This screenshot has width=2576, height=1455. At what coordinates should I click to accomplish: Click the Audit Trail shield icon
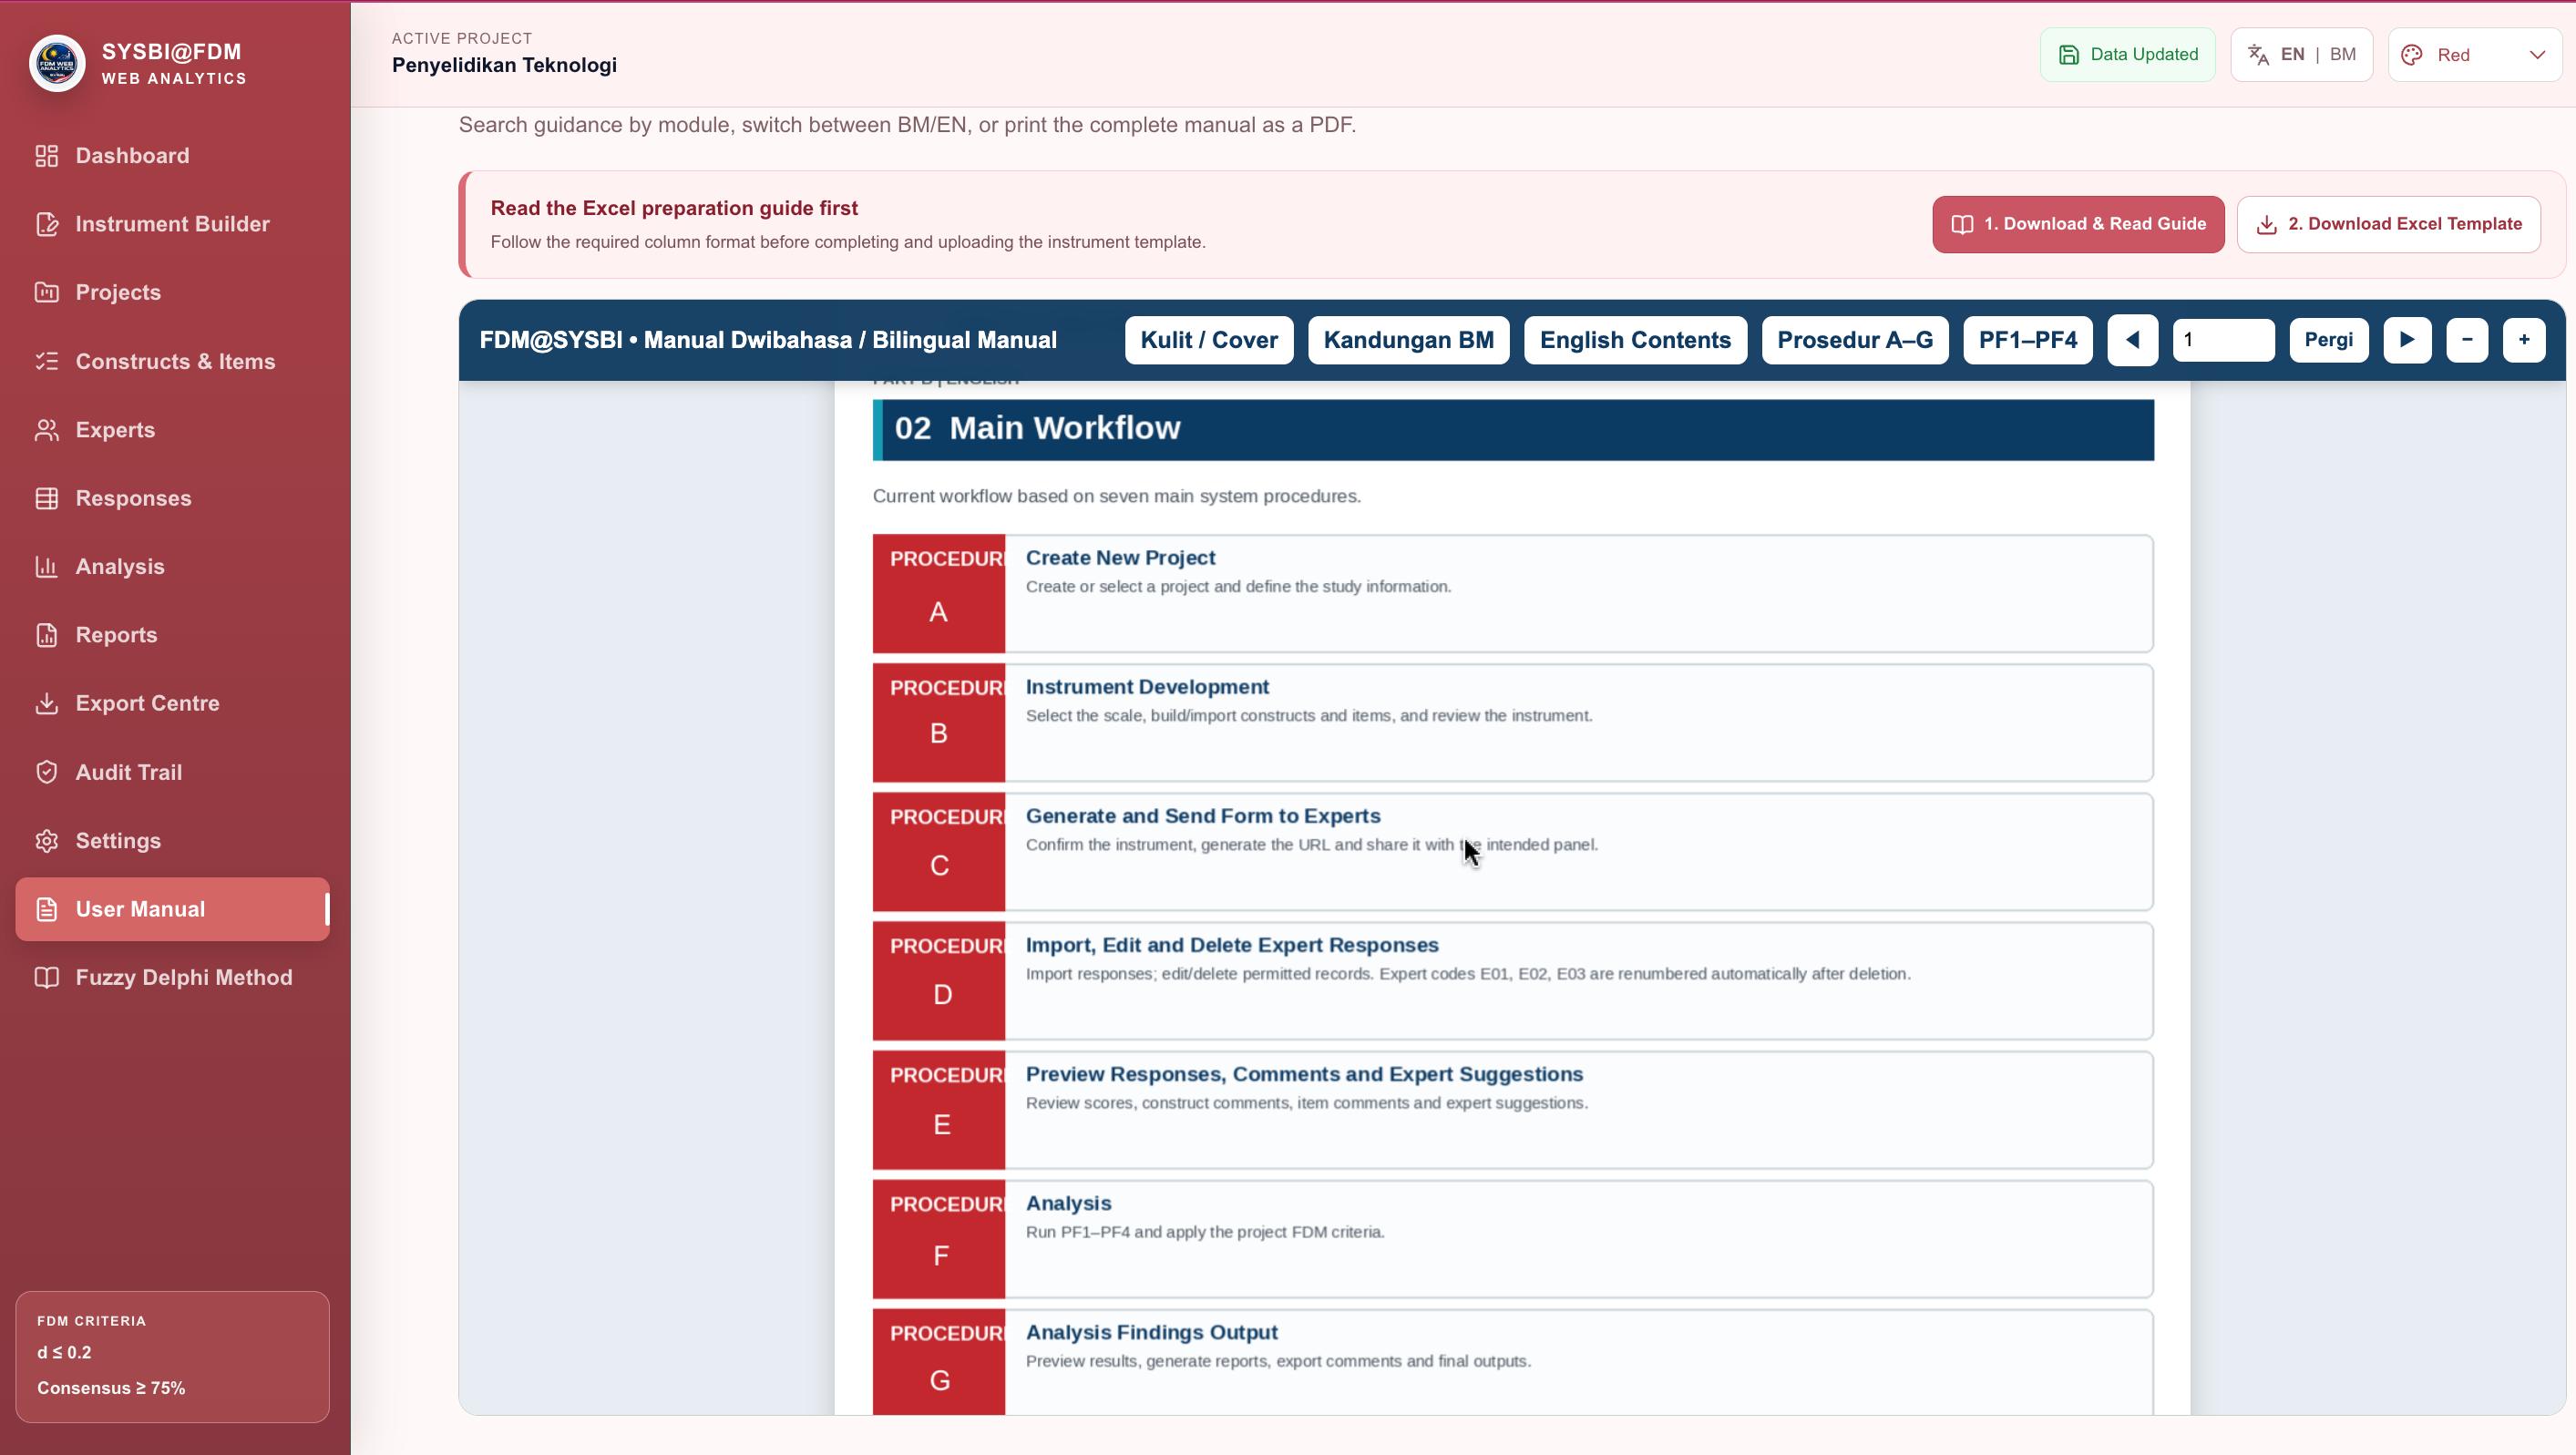pos(47,772)
